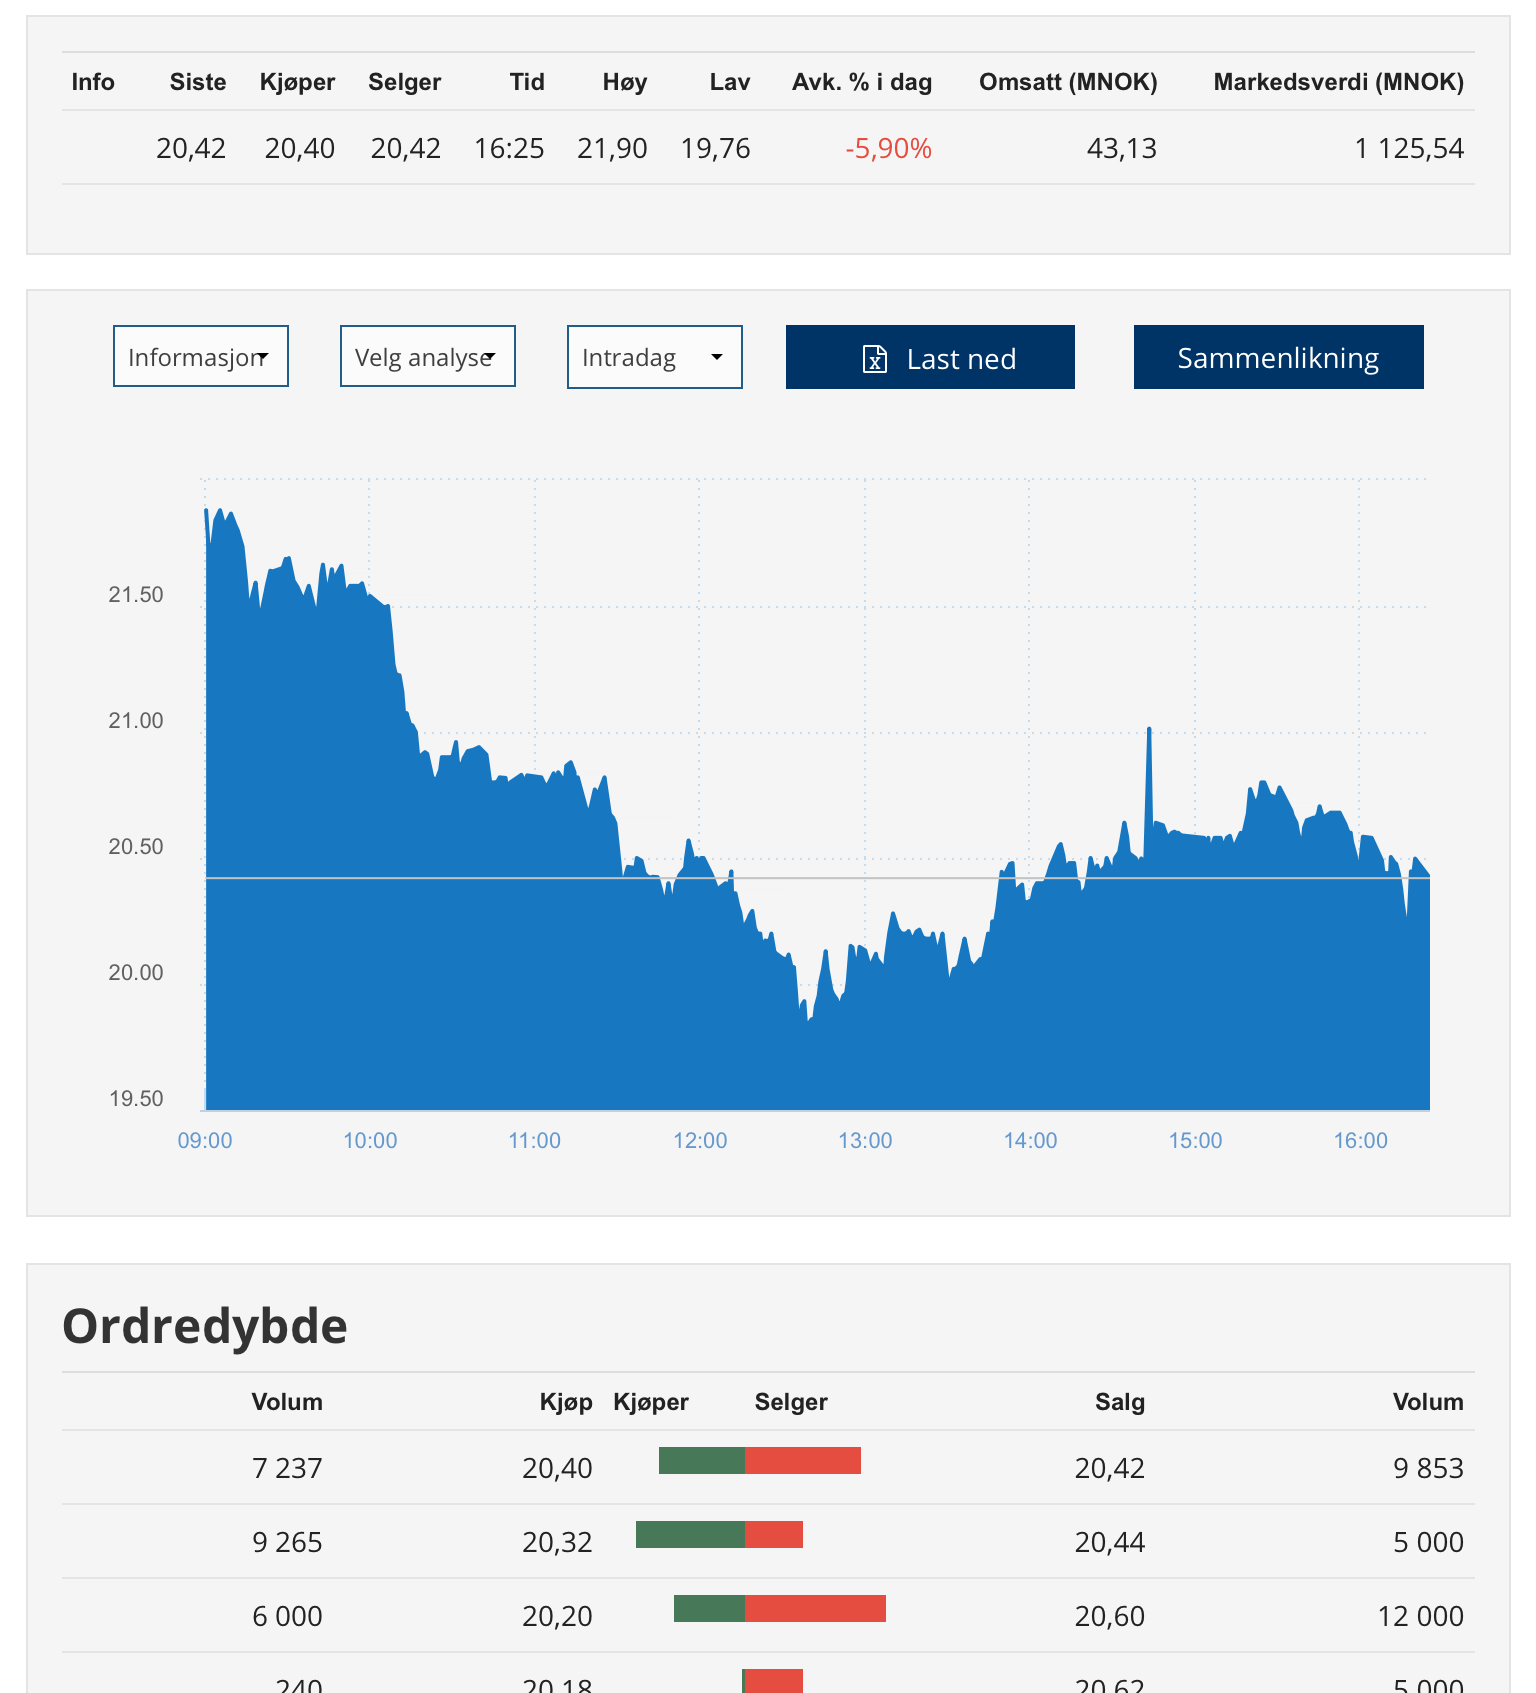This screenshot has height=1693, width=1536.
Task: Select the 20,40 buy price row
Action: pyautogui.click(x=768, y=1467)
